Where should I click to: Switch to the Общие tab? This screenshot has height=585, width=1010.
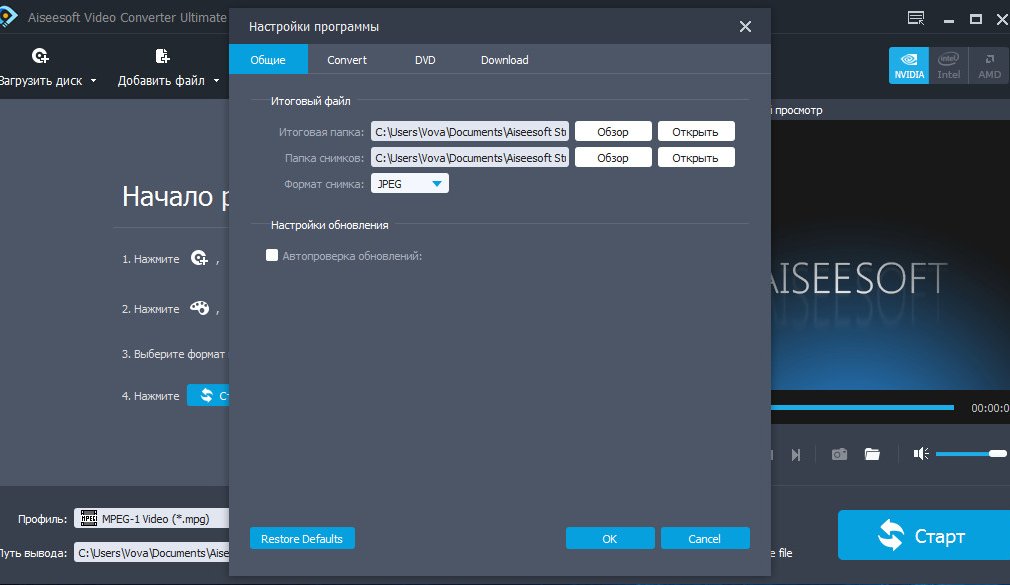268,60
